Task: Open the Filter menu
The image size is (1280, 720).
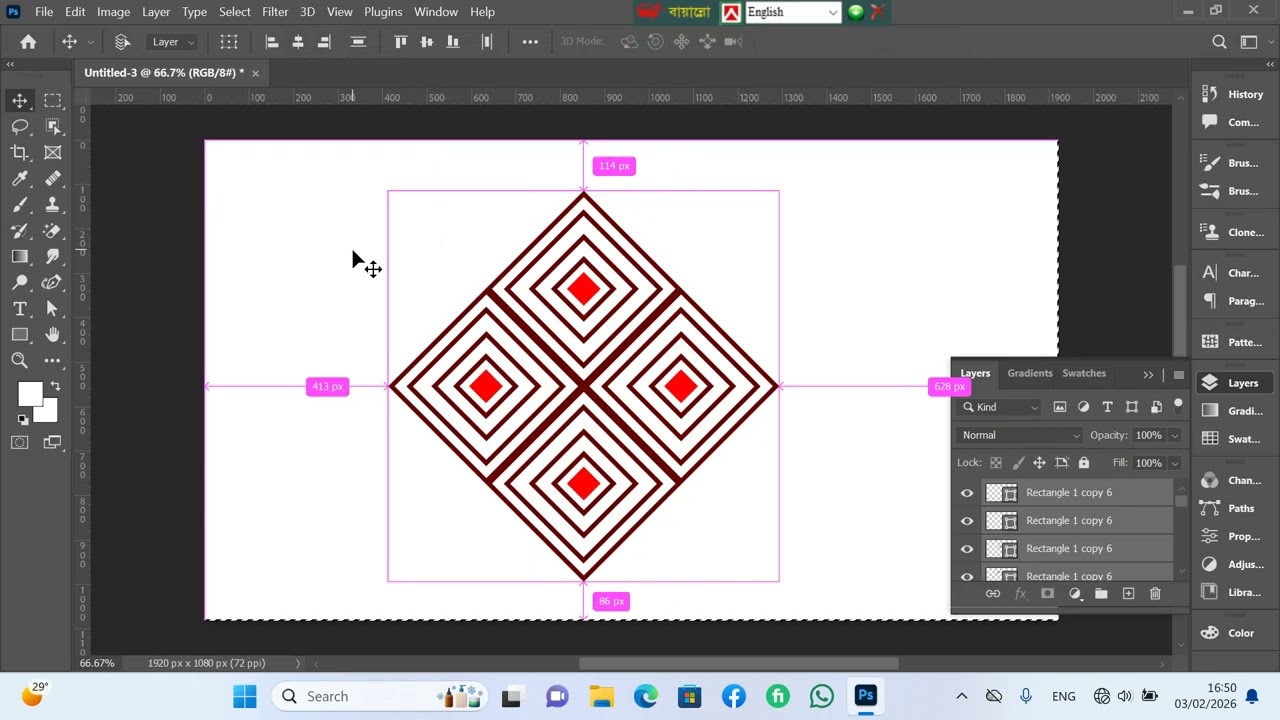Action: click(275, 12)
